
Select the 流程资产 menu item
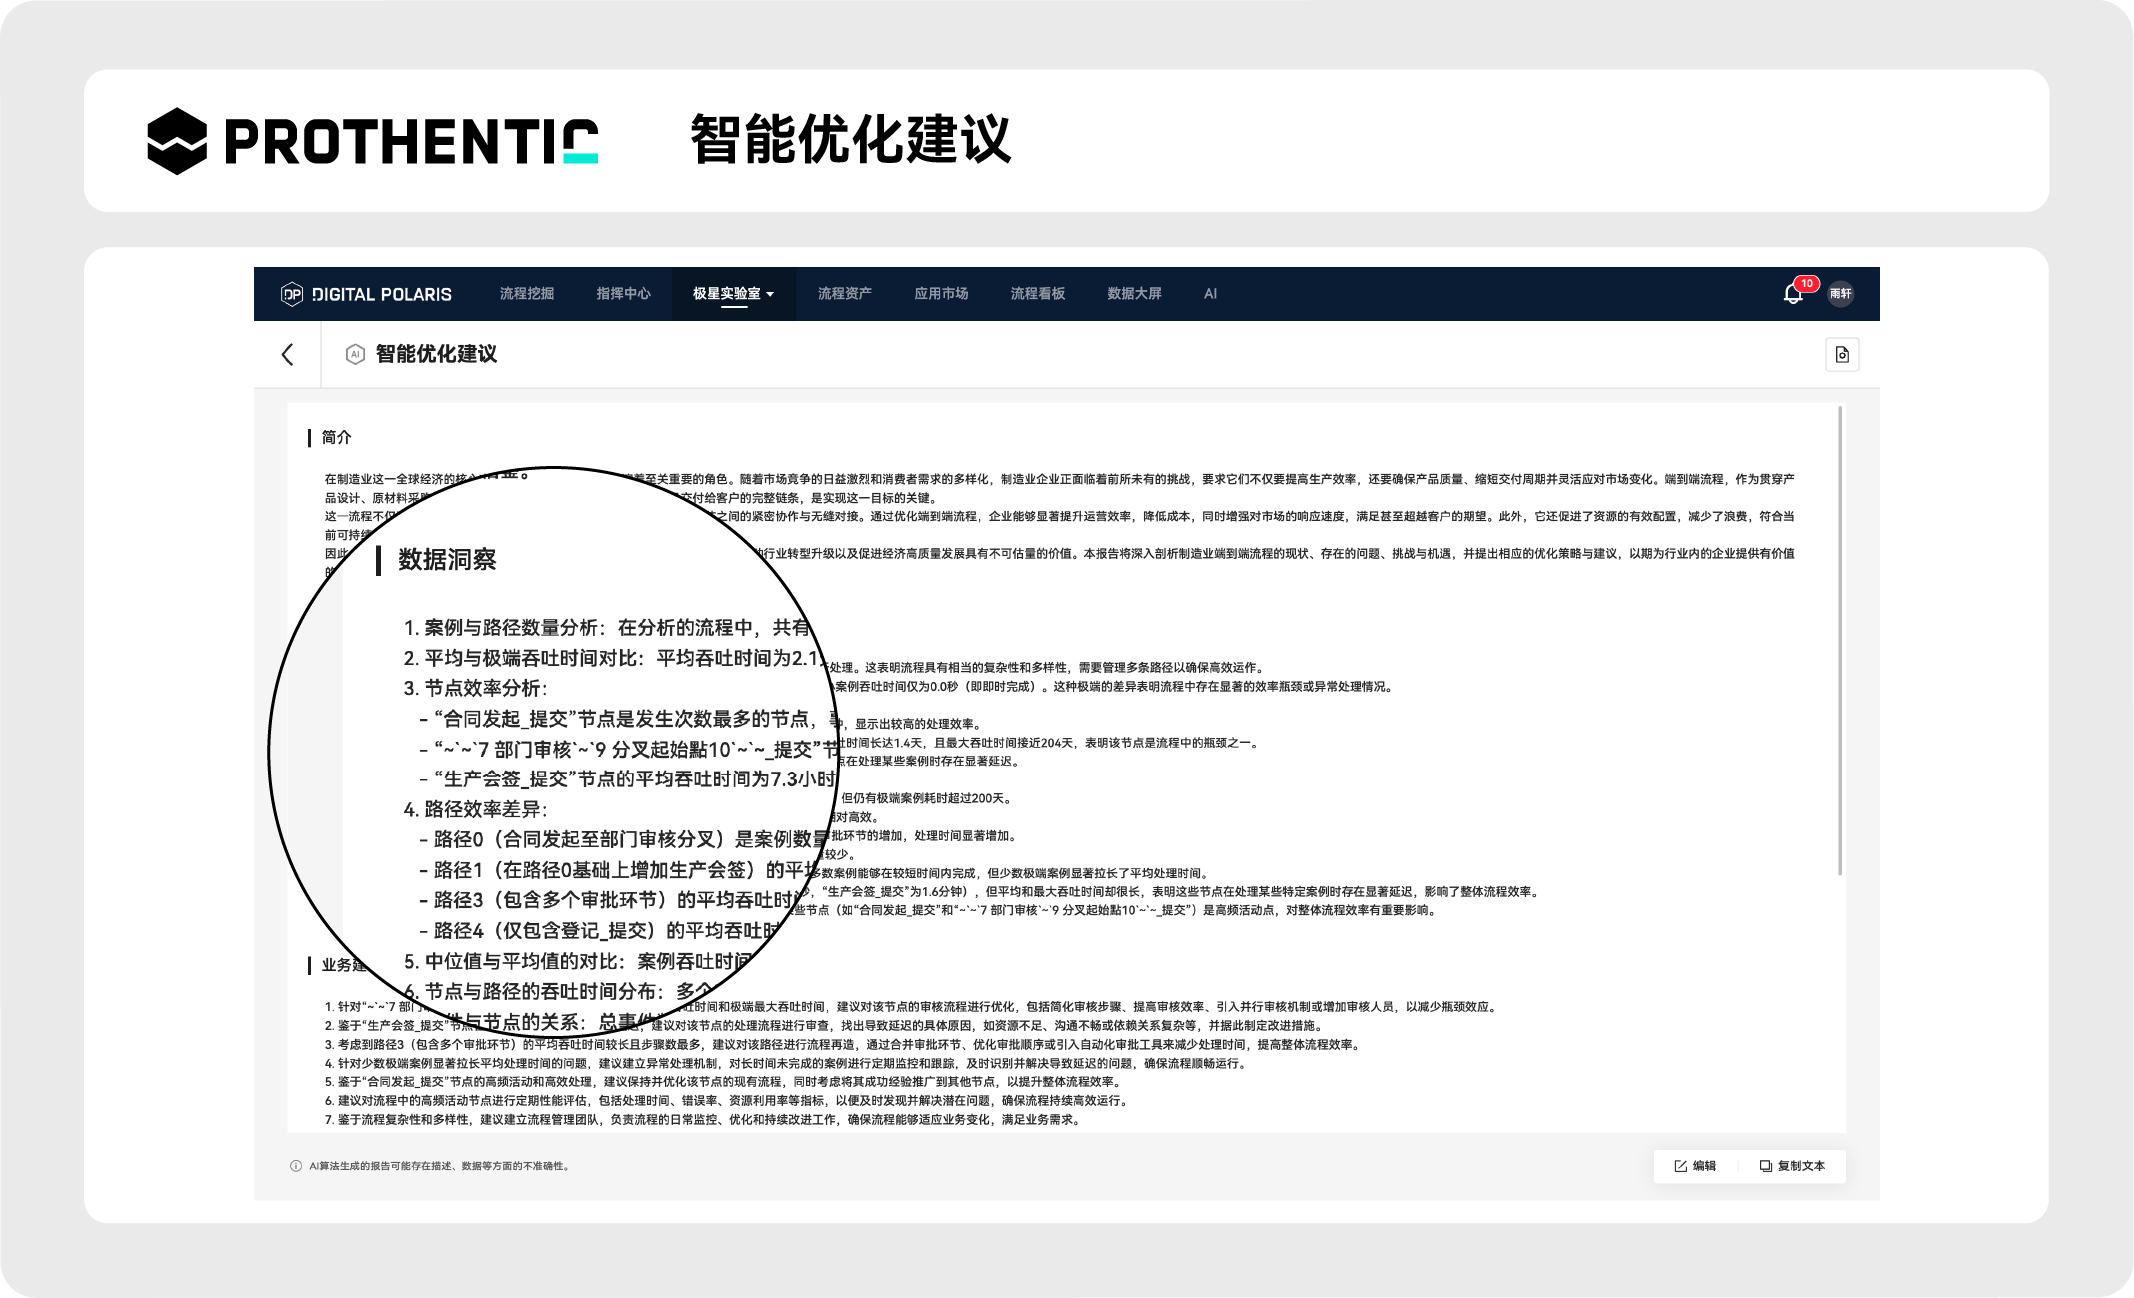click(x=844, y=294)
